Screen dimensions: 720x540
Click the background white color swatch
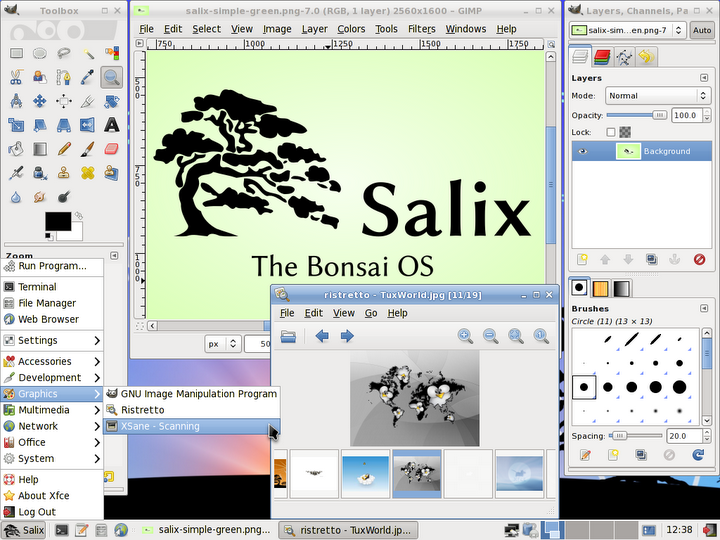tap(76, 234)
